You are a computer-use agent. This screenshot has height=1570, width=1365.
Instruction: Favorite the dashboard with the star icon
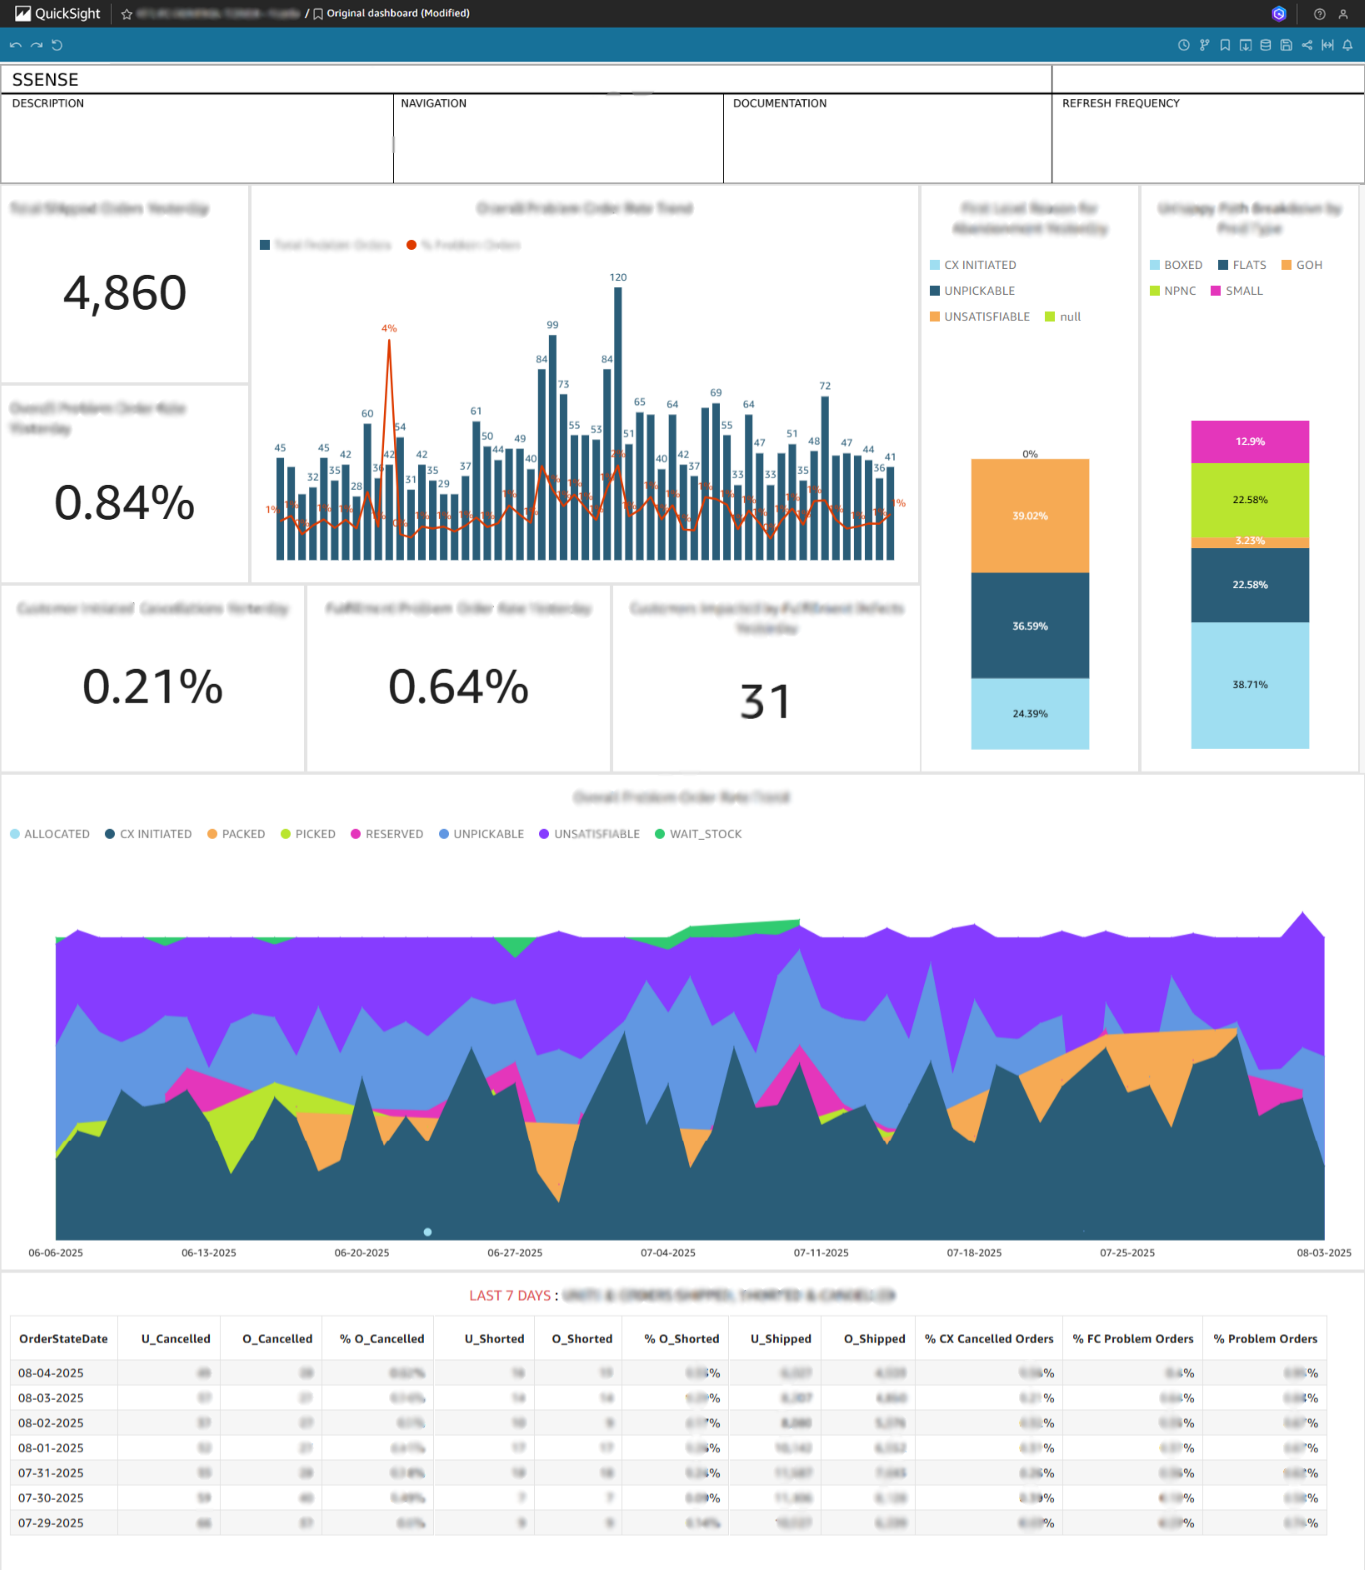point(127,14)
